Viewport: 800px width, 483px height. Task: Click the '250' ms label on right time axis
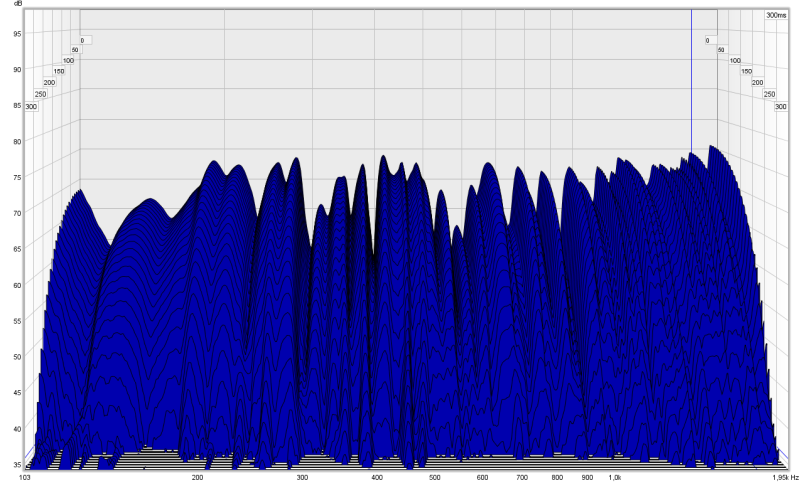click(x=769, y=94)
